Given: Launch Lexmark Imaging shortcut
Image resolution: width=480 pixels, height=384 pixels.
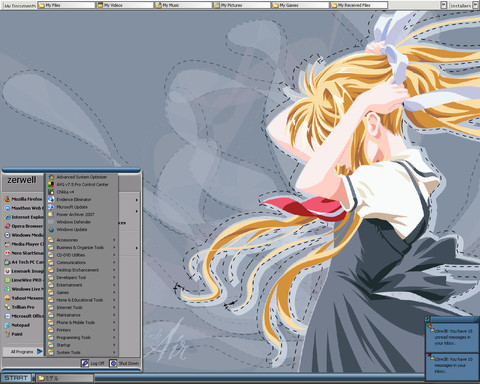Looking at the screenshot, I should 23,271.
